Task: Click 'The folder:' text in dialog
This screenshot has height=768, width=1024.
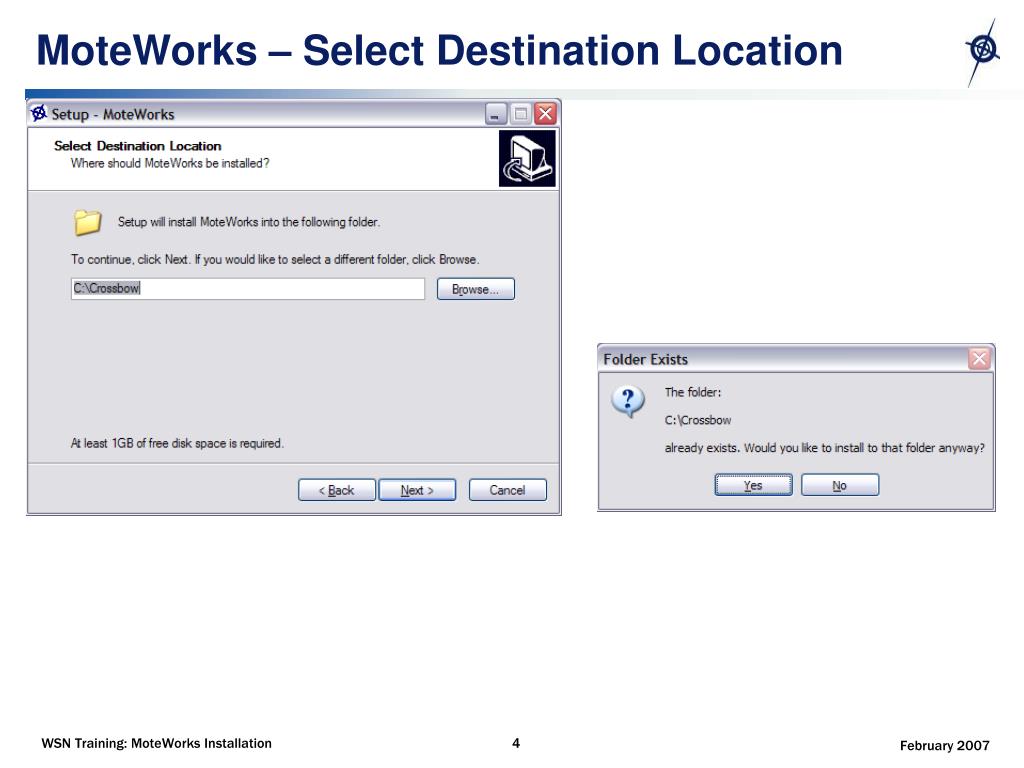Action: [693, 392]
